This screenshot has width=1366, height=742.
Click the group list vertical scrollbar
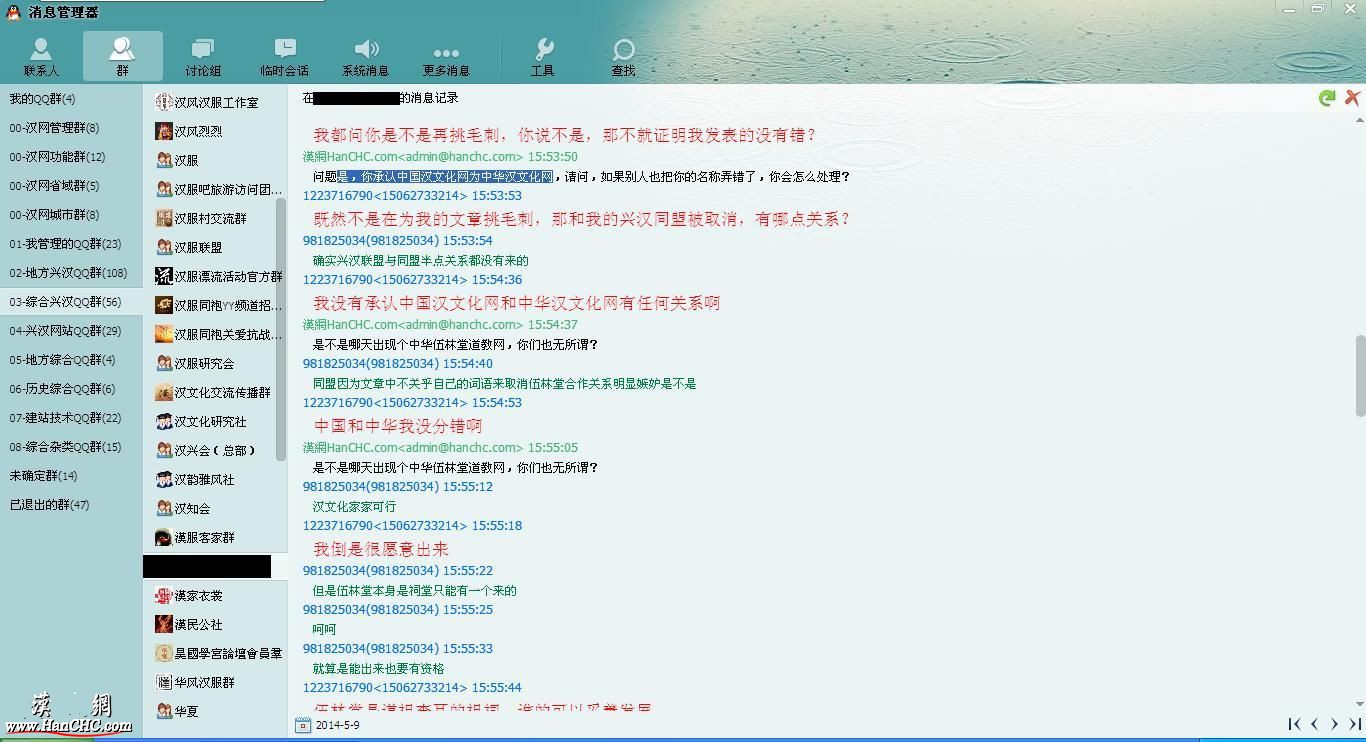[x=281, y=330]
